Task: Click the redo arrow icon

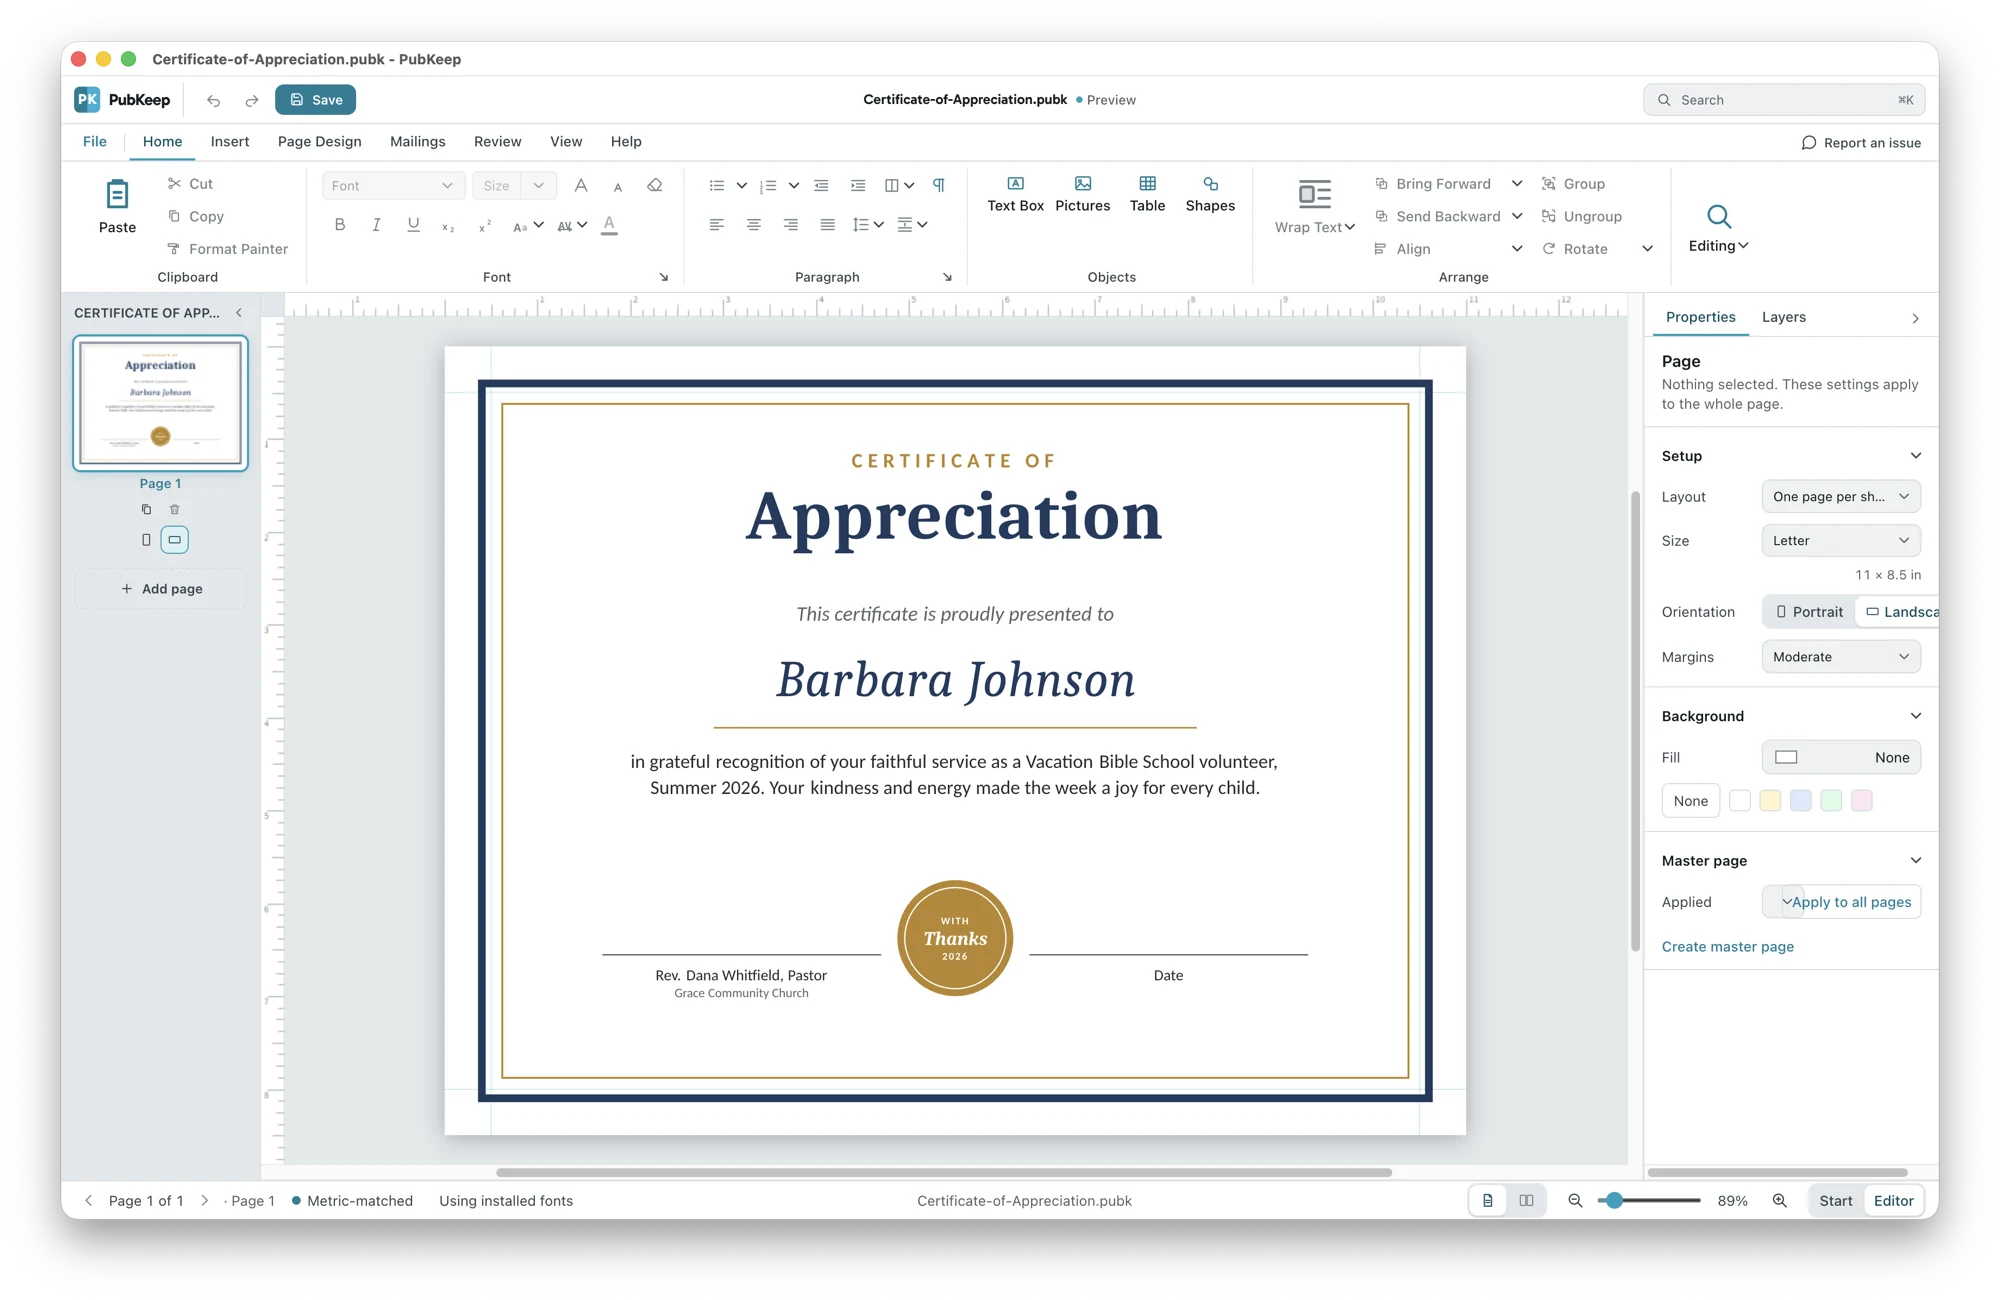Action: [x=252, y=100]
